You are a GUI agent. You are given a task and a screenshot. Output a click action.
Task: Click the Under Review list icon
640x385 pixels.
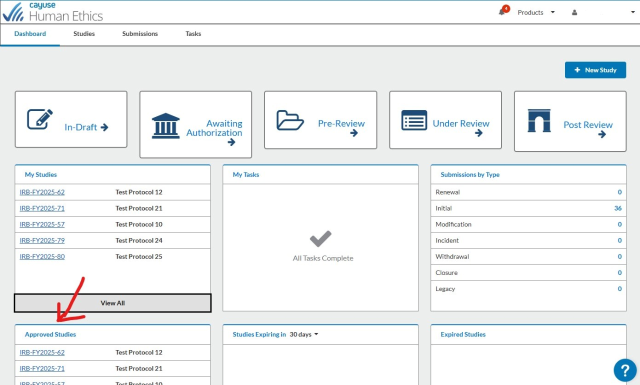[x=414, y=120]
